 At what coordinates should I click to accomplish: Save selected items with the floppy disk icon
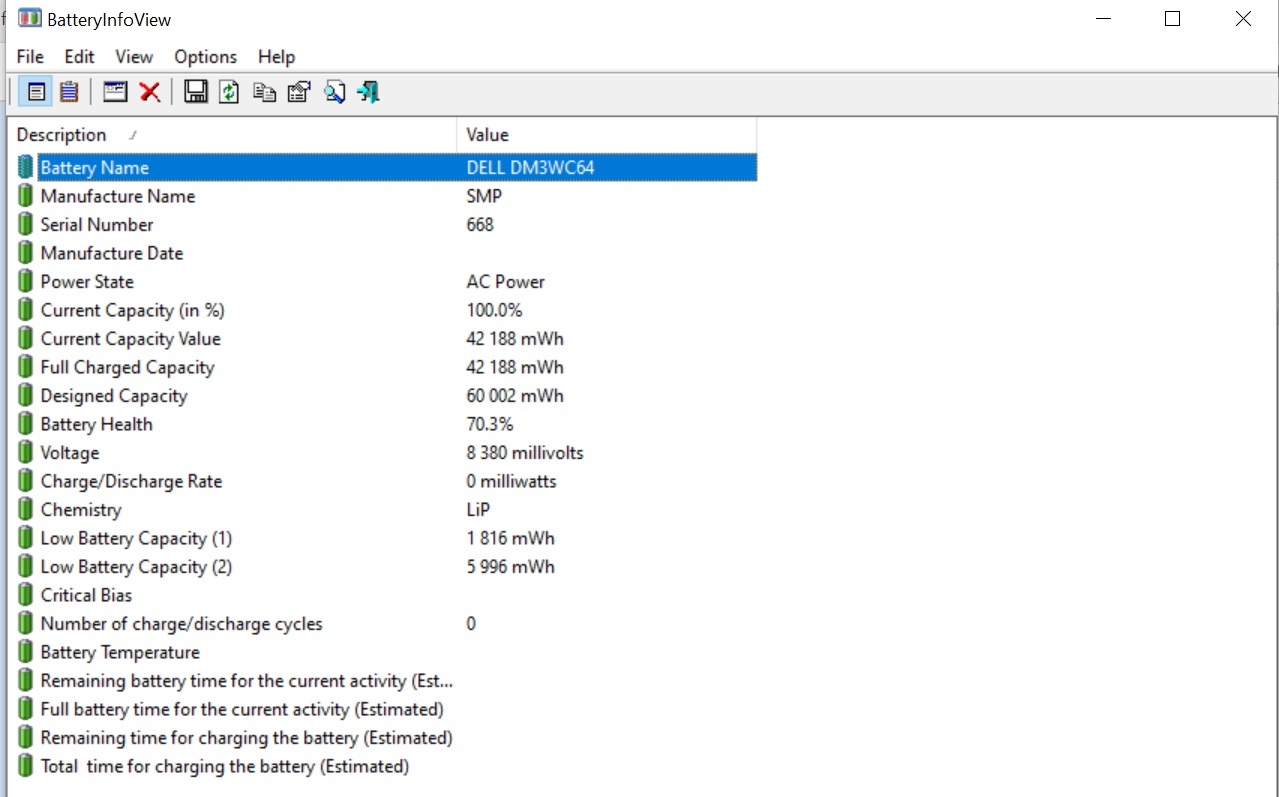coord(196,93)
